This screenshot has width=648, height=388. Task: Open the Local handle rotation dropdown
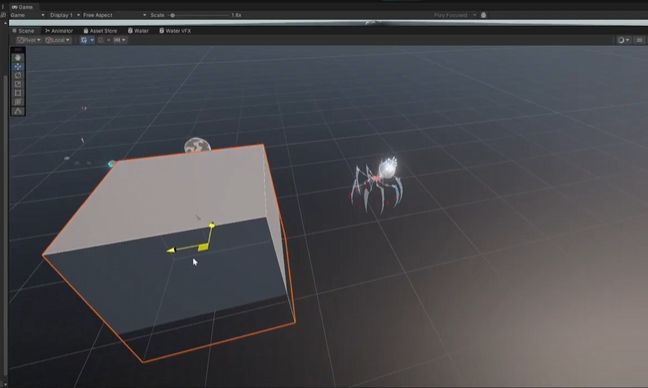57,40
